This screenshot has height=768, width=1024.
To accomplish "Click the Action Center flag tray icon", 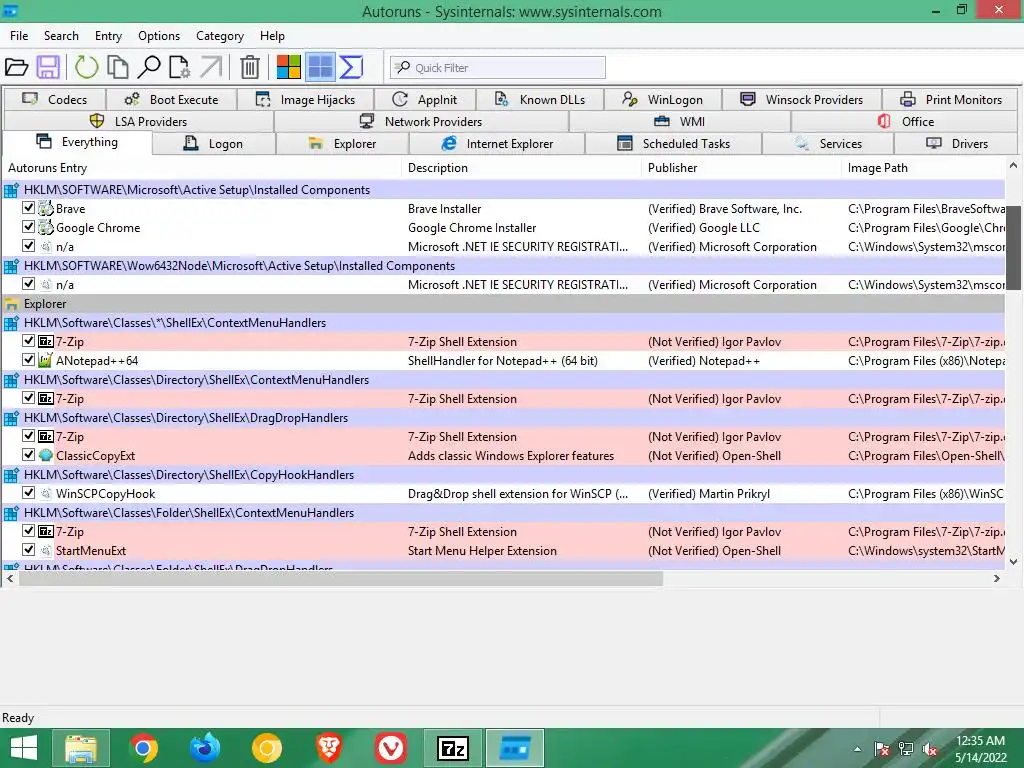I will 881,749.
